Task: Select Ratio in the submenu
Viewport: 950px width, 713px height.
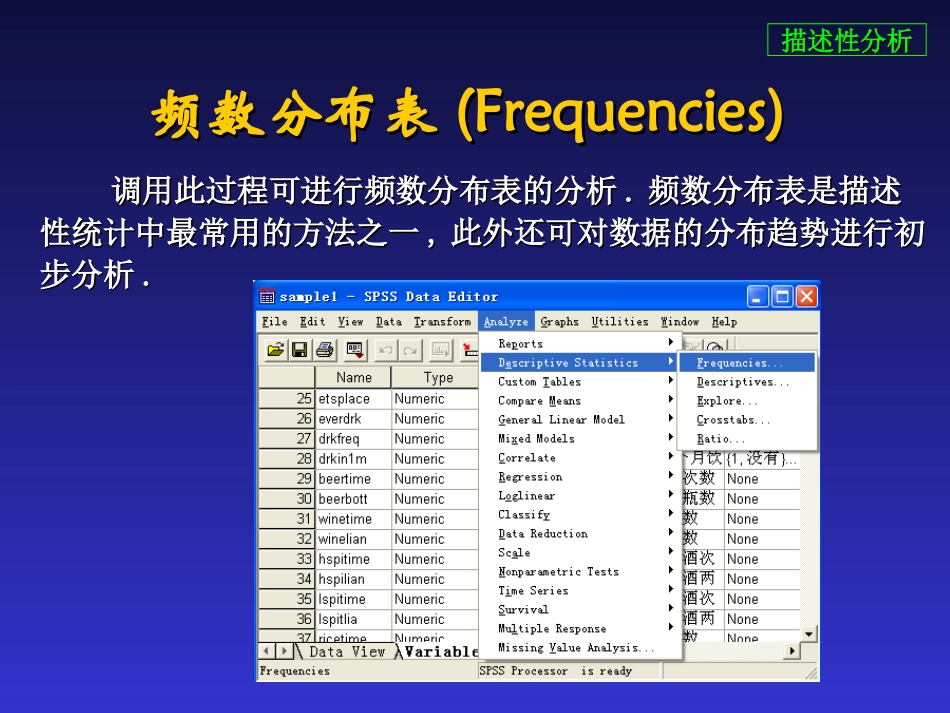Action: click(747, 439)
